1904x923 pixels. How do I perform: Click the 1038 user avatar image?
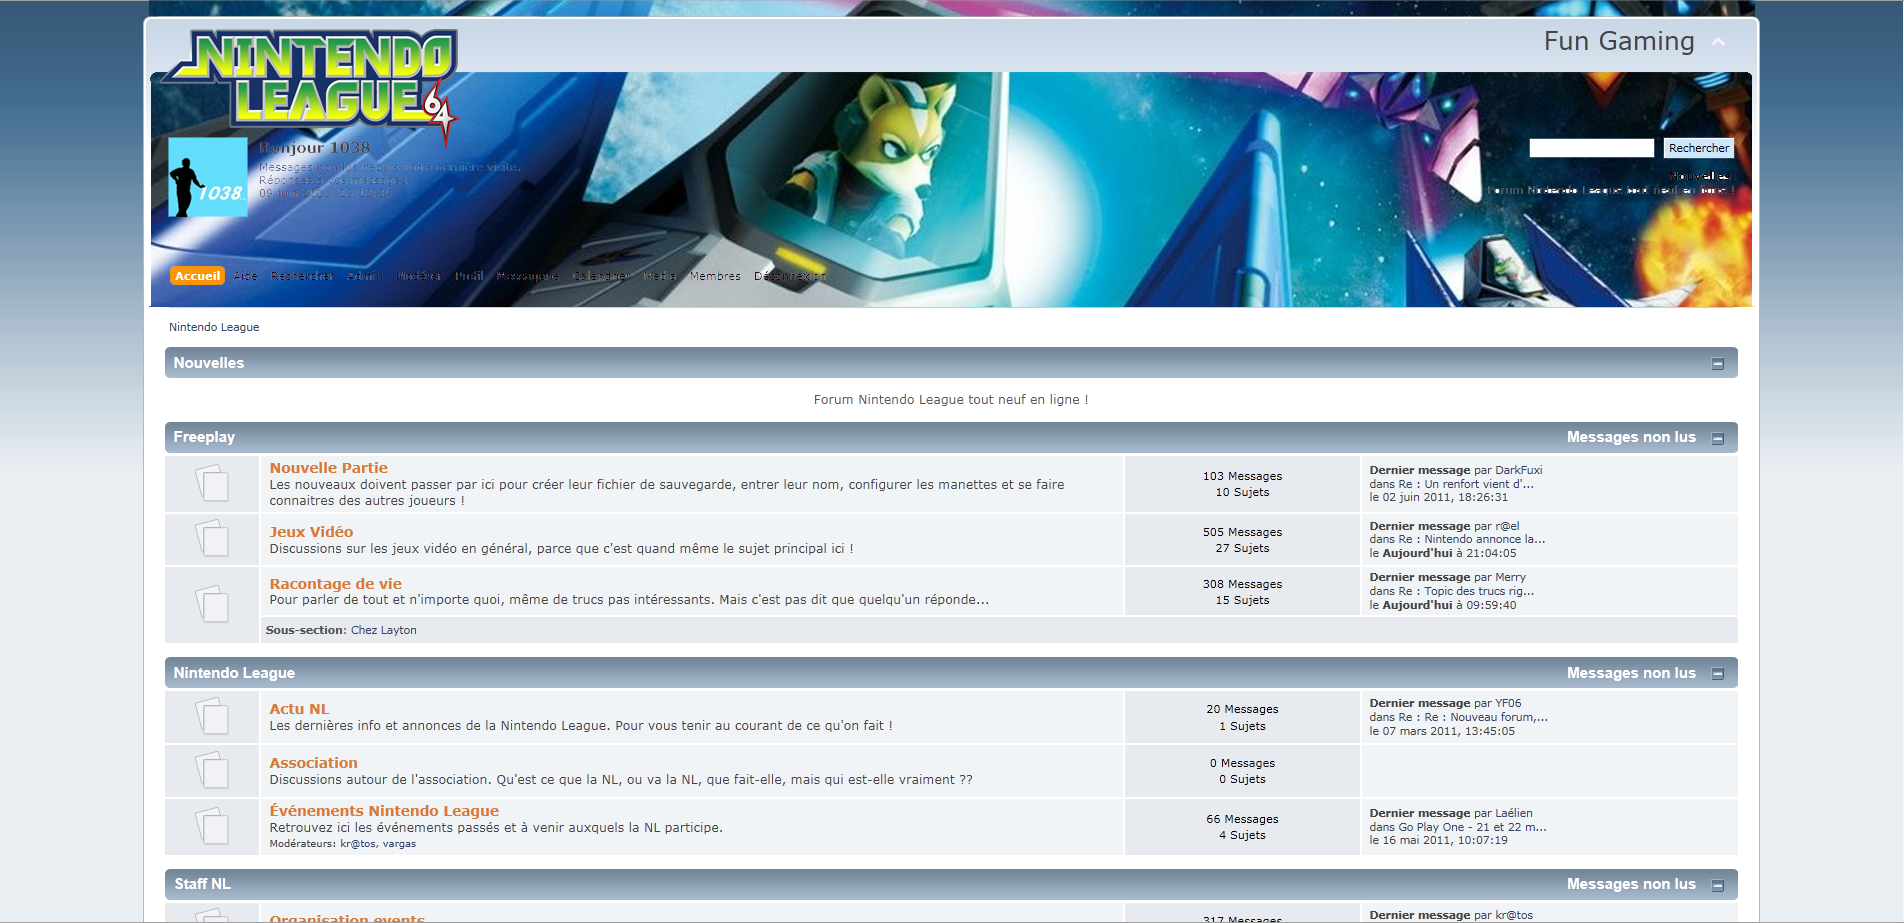pos(208,177)
